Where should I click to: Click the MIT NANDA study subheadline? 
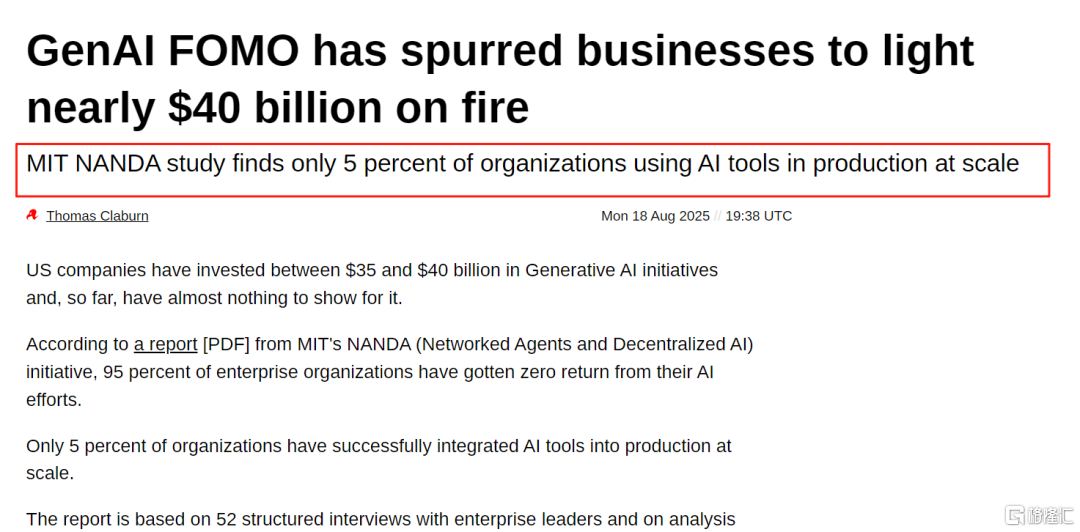point(522,163)
